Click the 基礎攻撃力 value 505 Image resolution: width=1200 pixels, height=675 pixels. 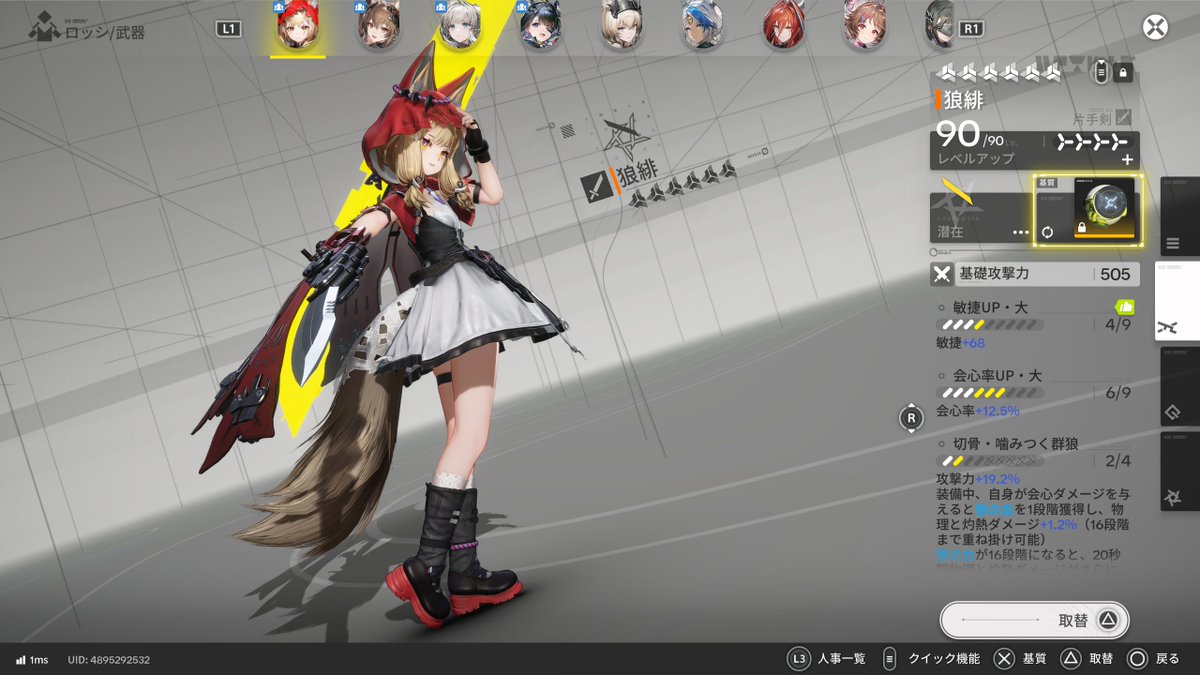point(1115,274)
